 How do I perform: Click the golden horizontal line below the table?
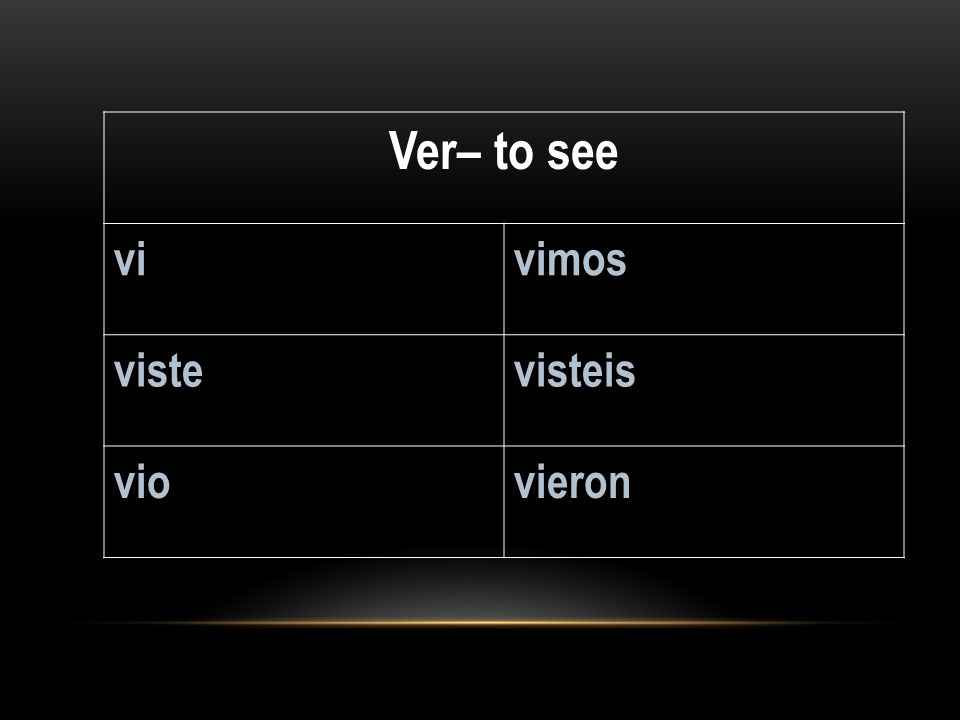tap(484, 623)
